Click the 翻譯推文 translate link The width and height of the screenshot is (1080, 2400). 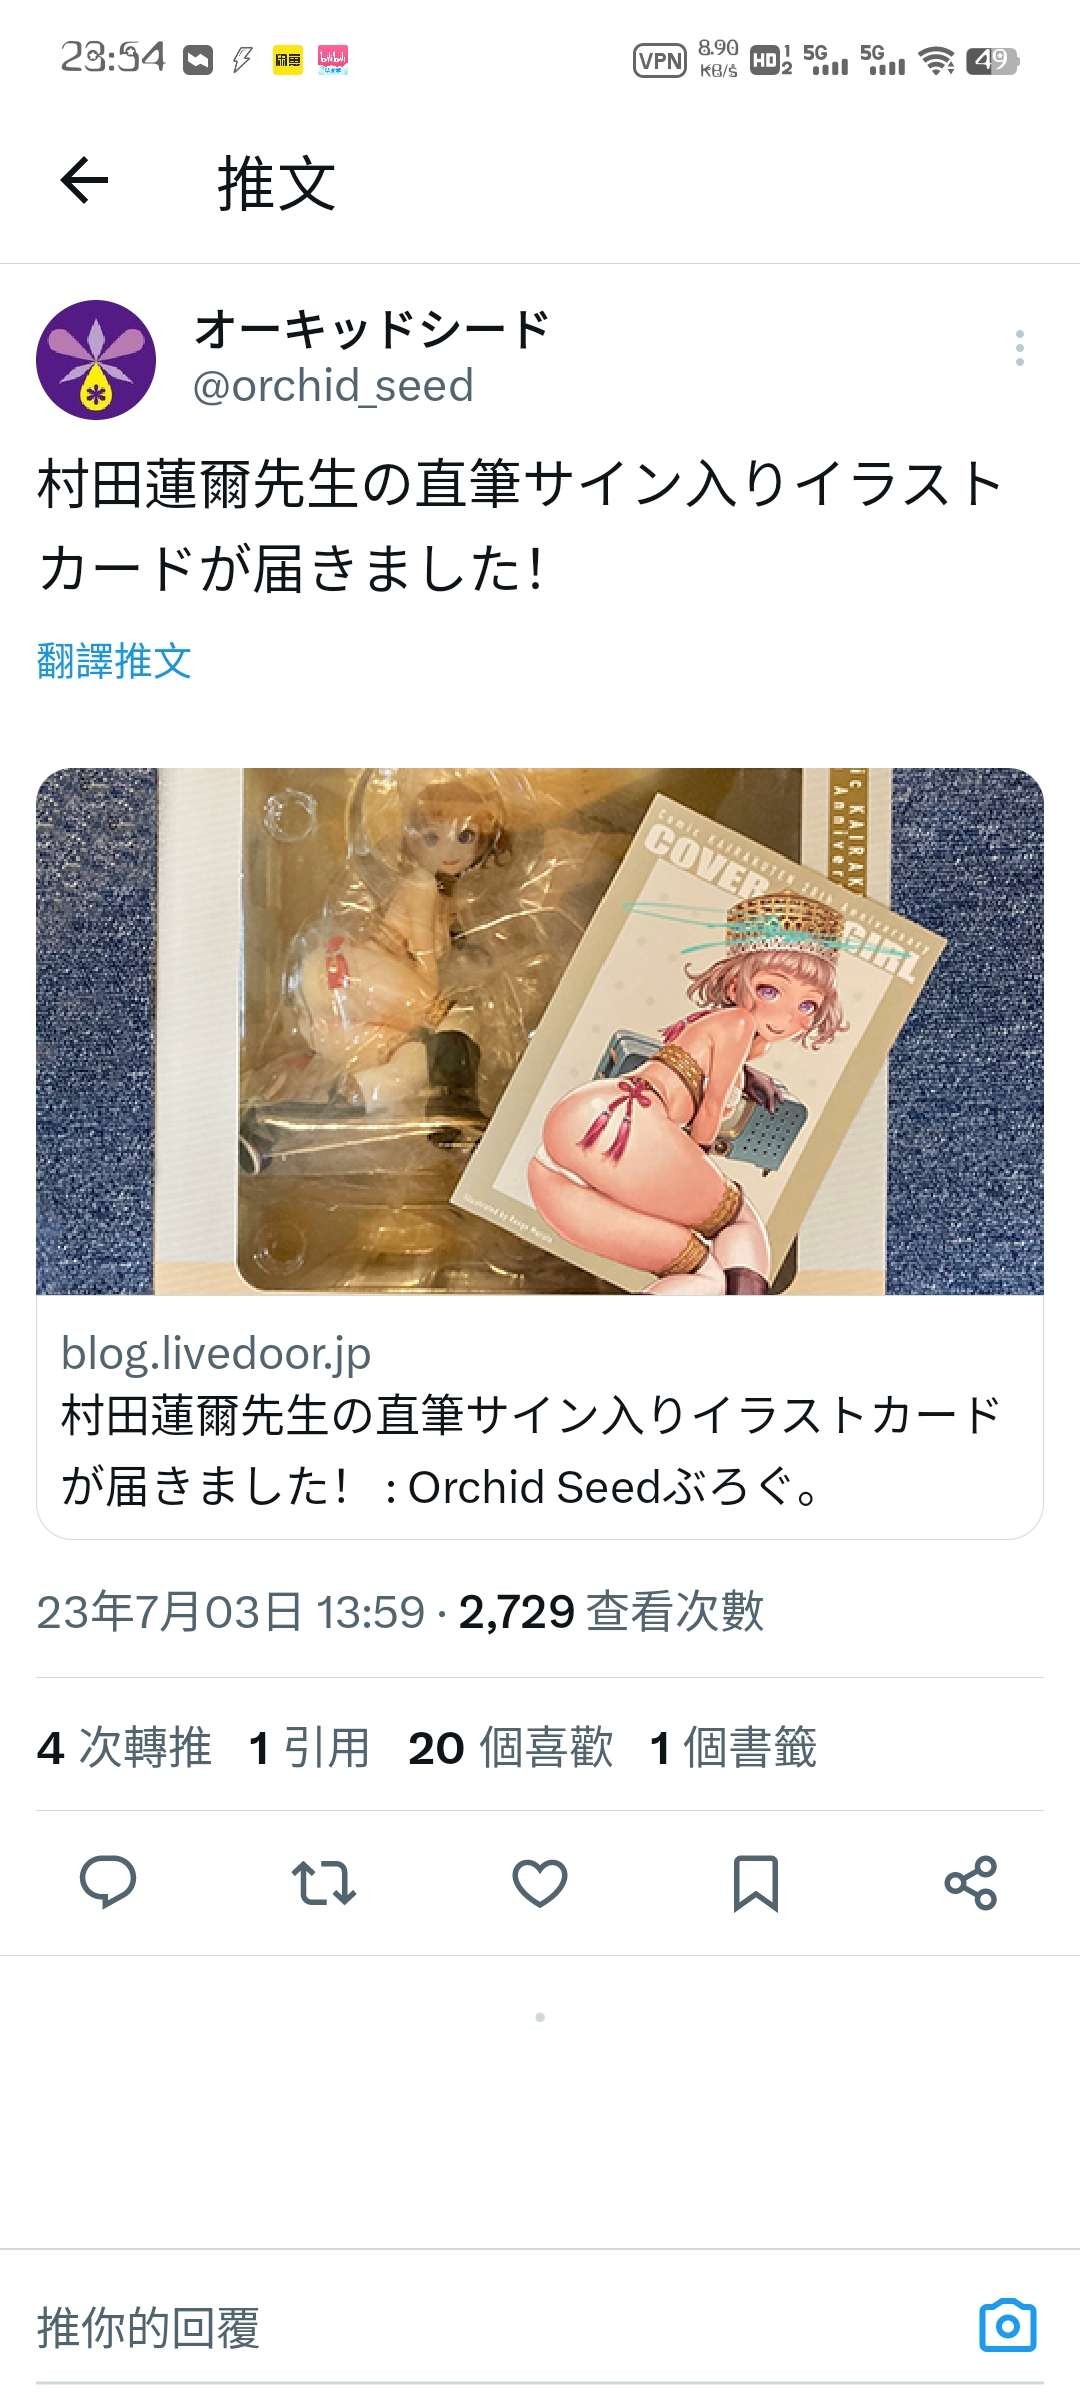(x=114, y=661)
